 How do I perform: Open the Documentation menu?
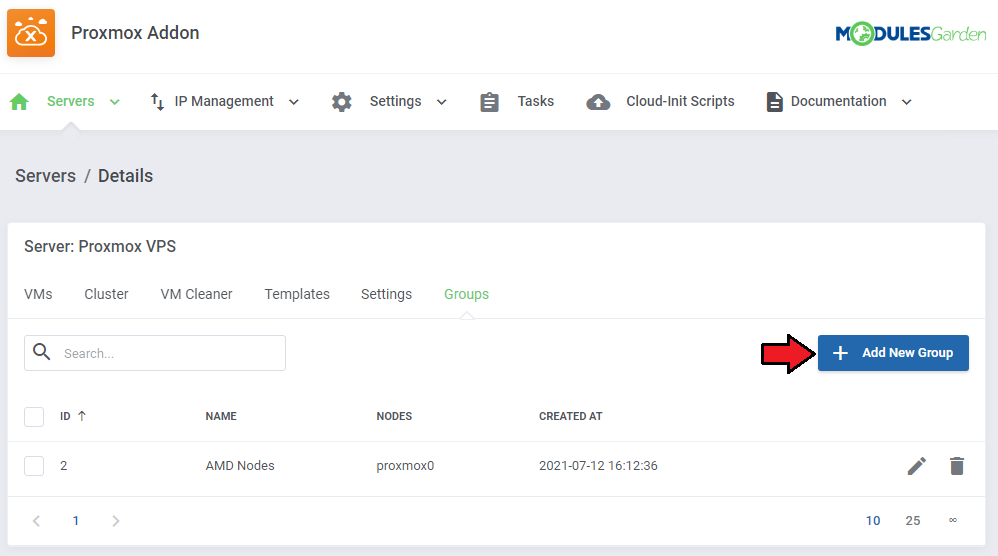[x=838, y=101]
